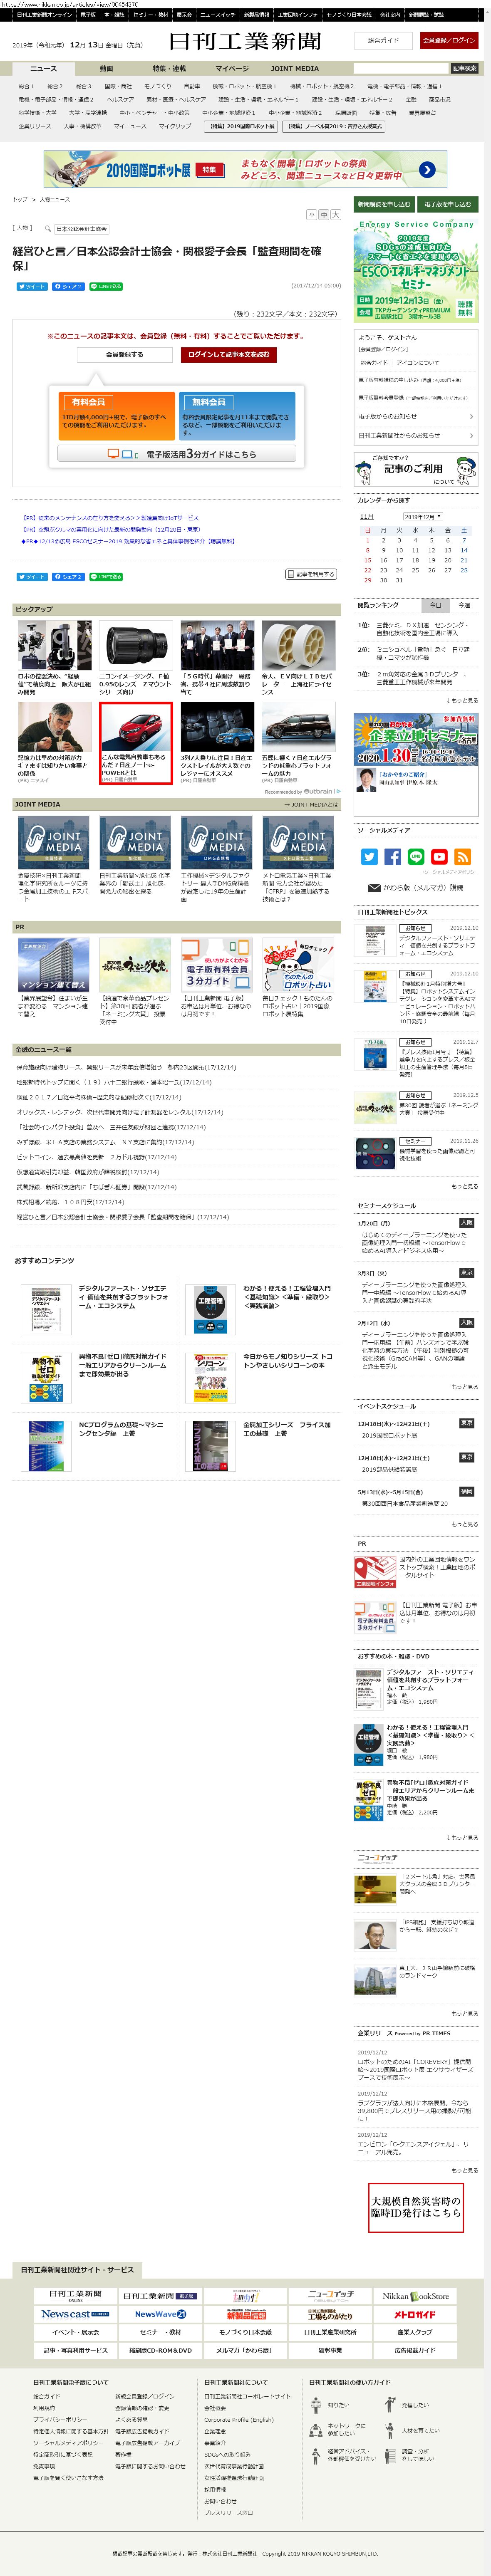Viewport: 491px width, 2576px height.
Task: Expand 日刊工業新聞社からのお知らせ row
Action: [x=415, y=435]
